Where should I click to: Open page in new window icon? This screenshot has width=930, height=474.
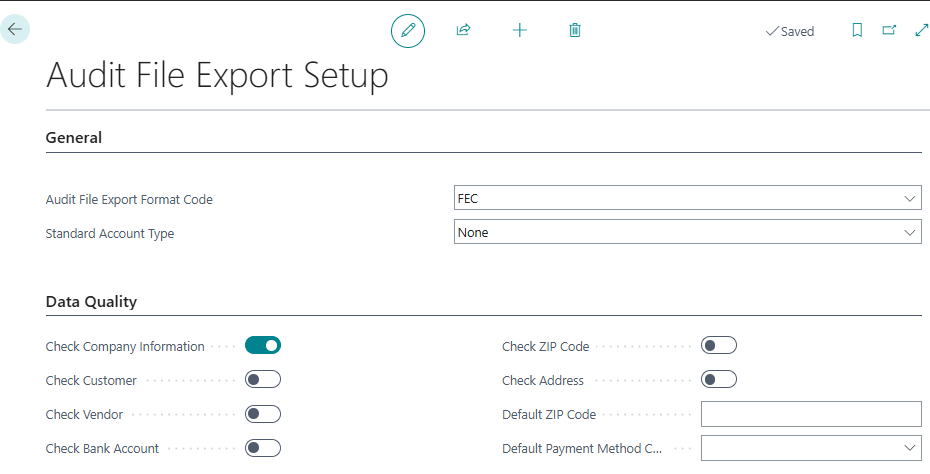point(889,30)
